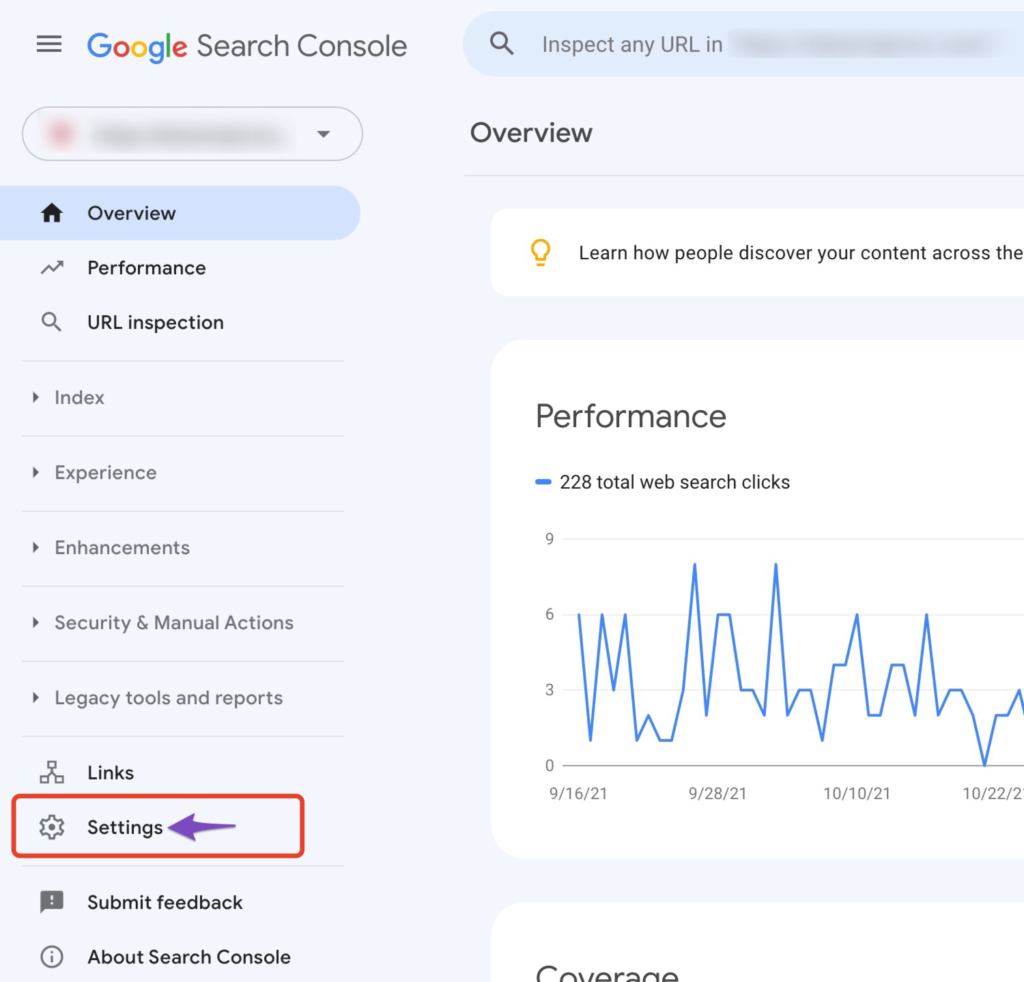Viewport: 1024px width, 982px height.
Task: Expand the Enhancements section arrow
Action: (x=36, y=547)
